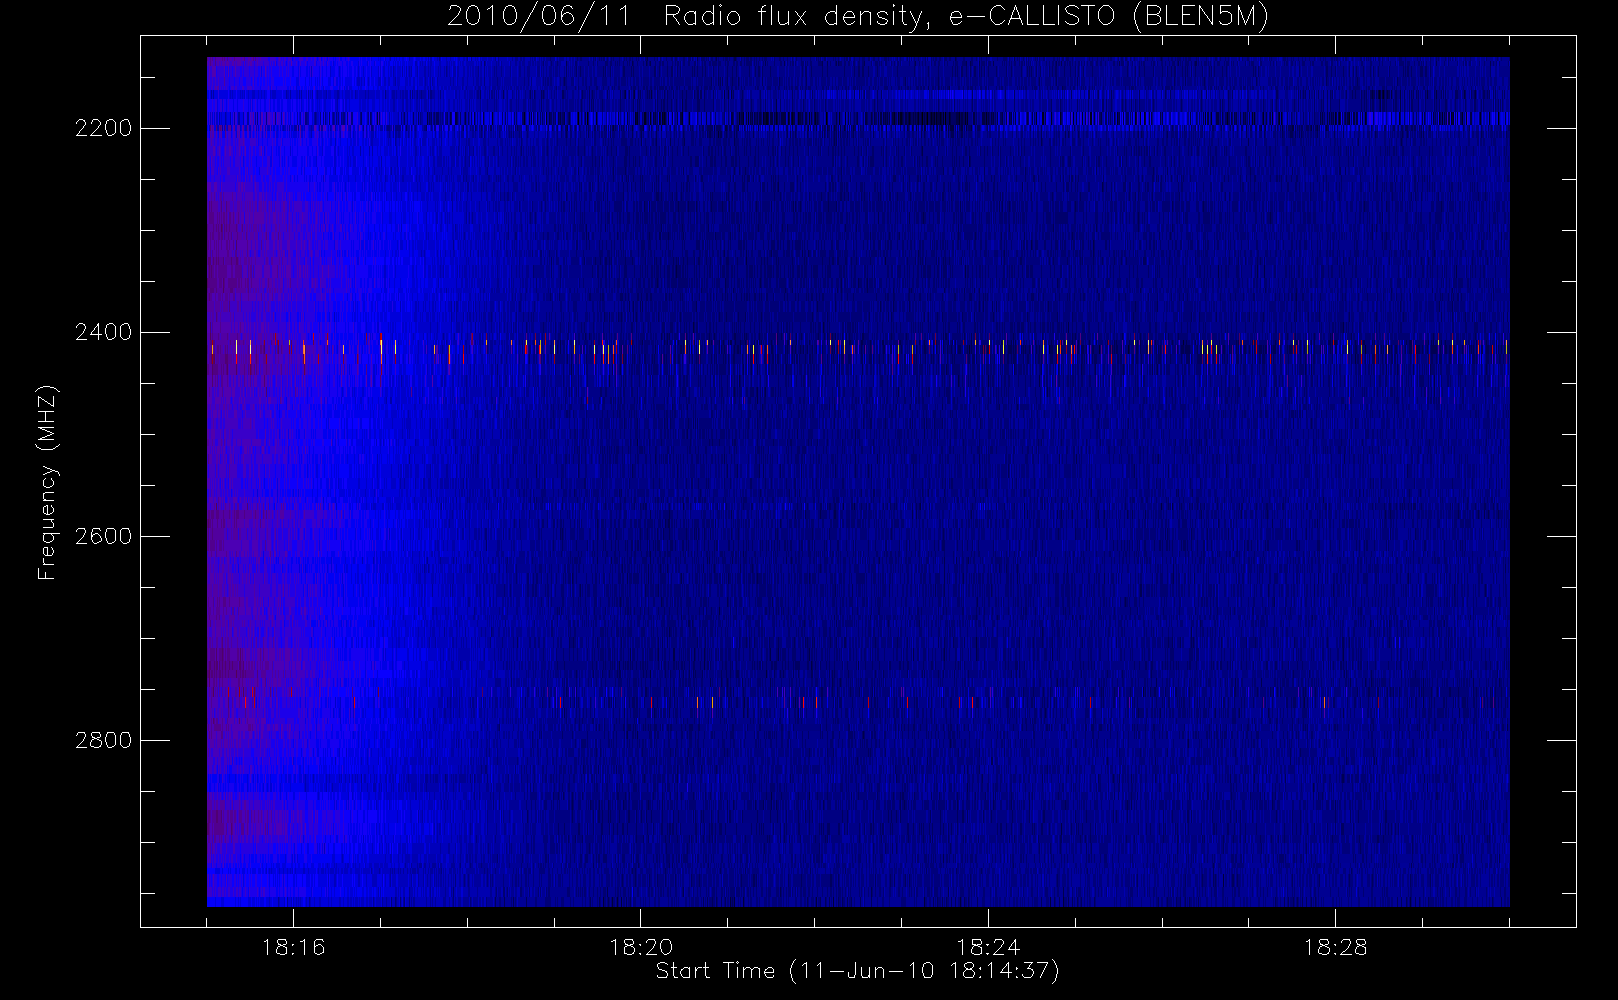This screenshot has width=1618, height=1000.
Task: Click the 18:20 time tick label
Action: tap(640, 947)
